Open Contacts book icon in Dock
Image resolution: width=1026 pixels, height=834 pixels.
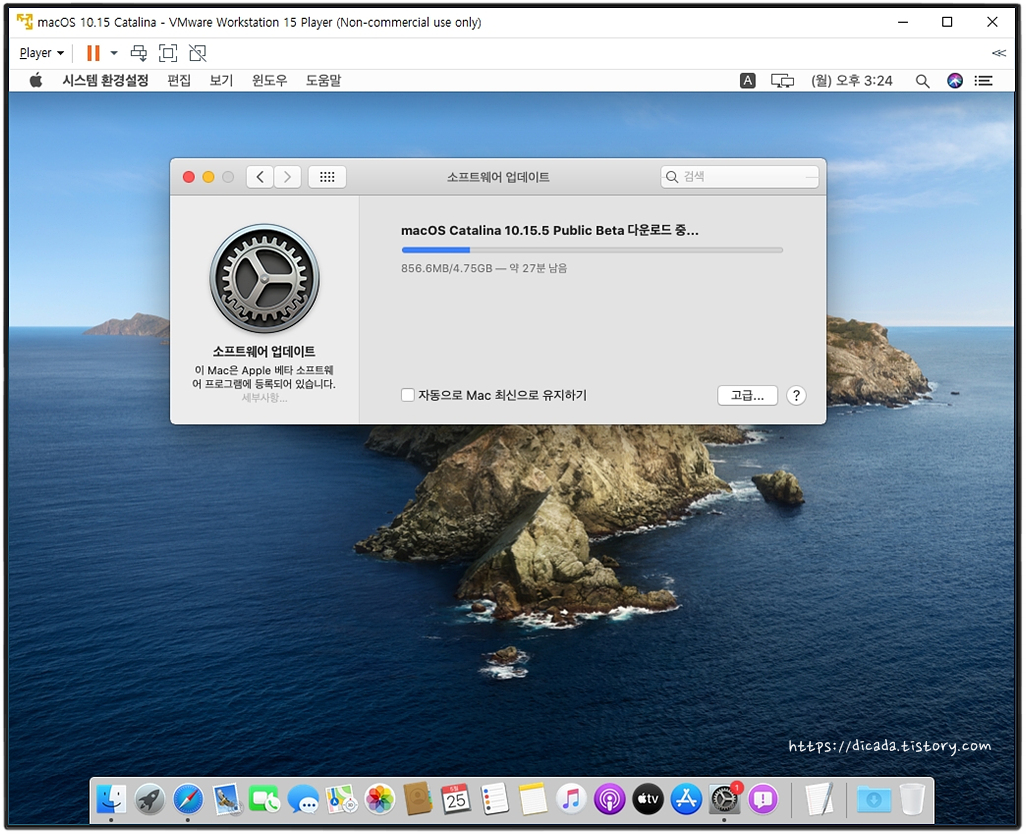(x=417, y=799)
